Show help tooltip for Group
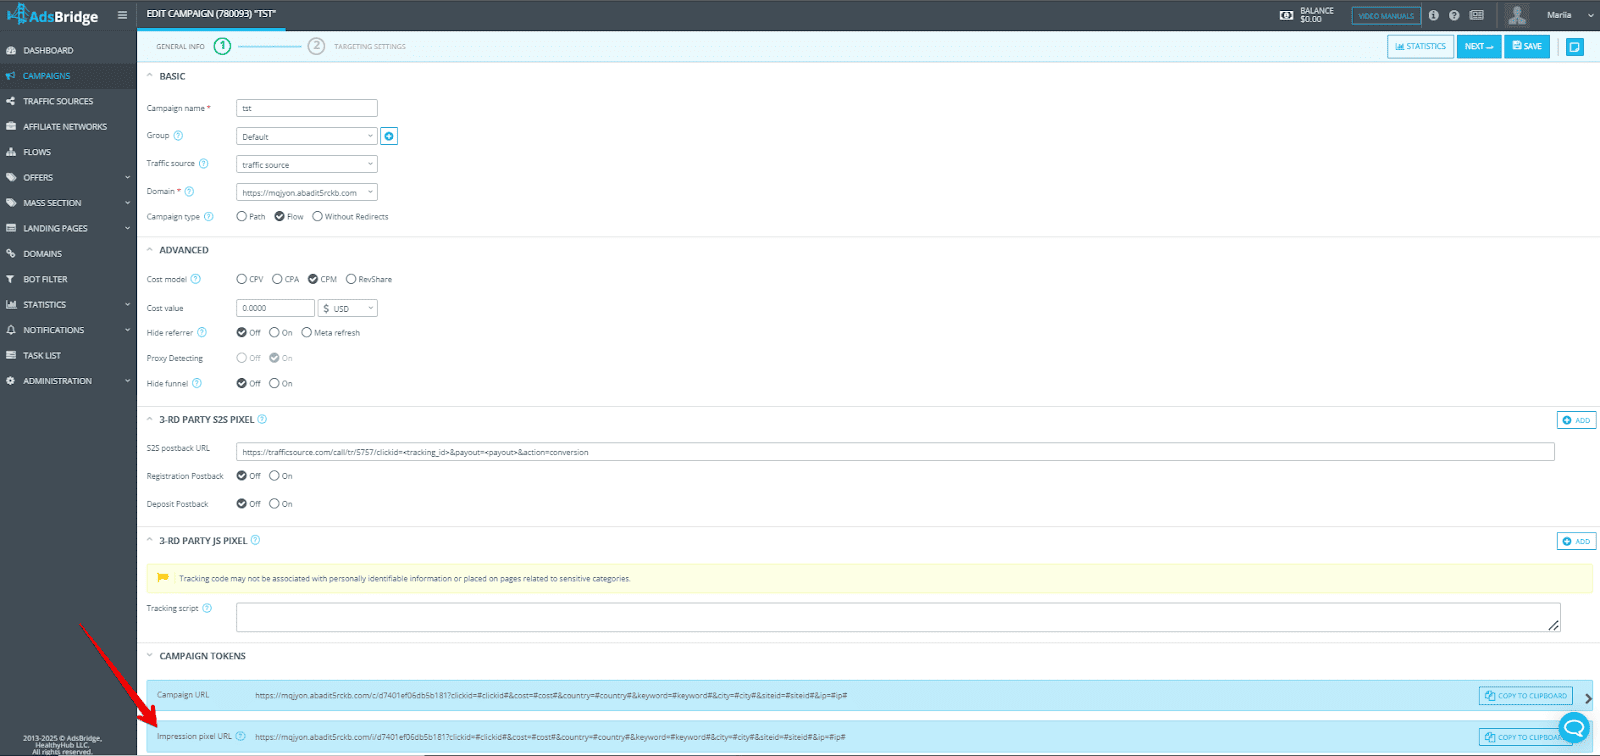 click(178, 135)
